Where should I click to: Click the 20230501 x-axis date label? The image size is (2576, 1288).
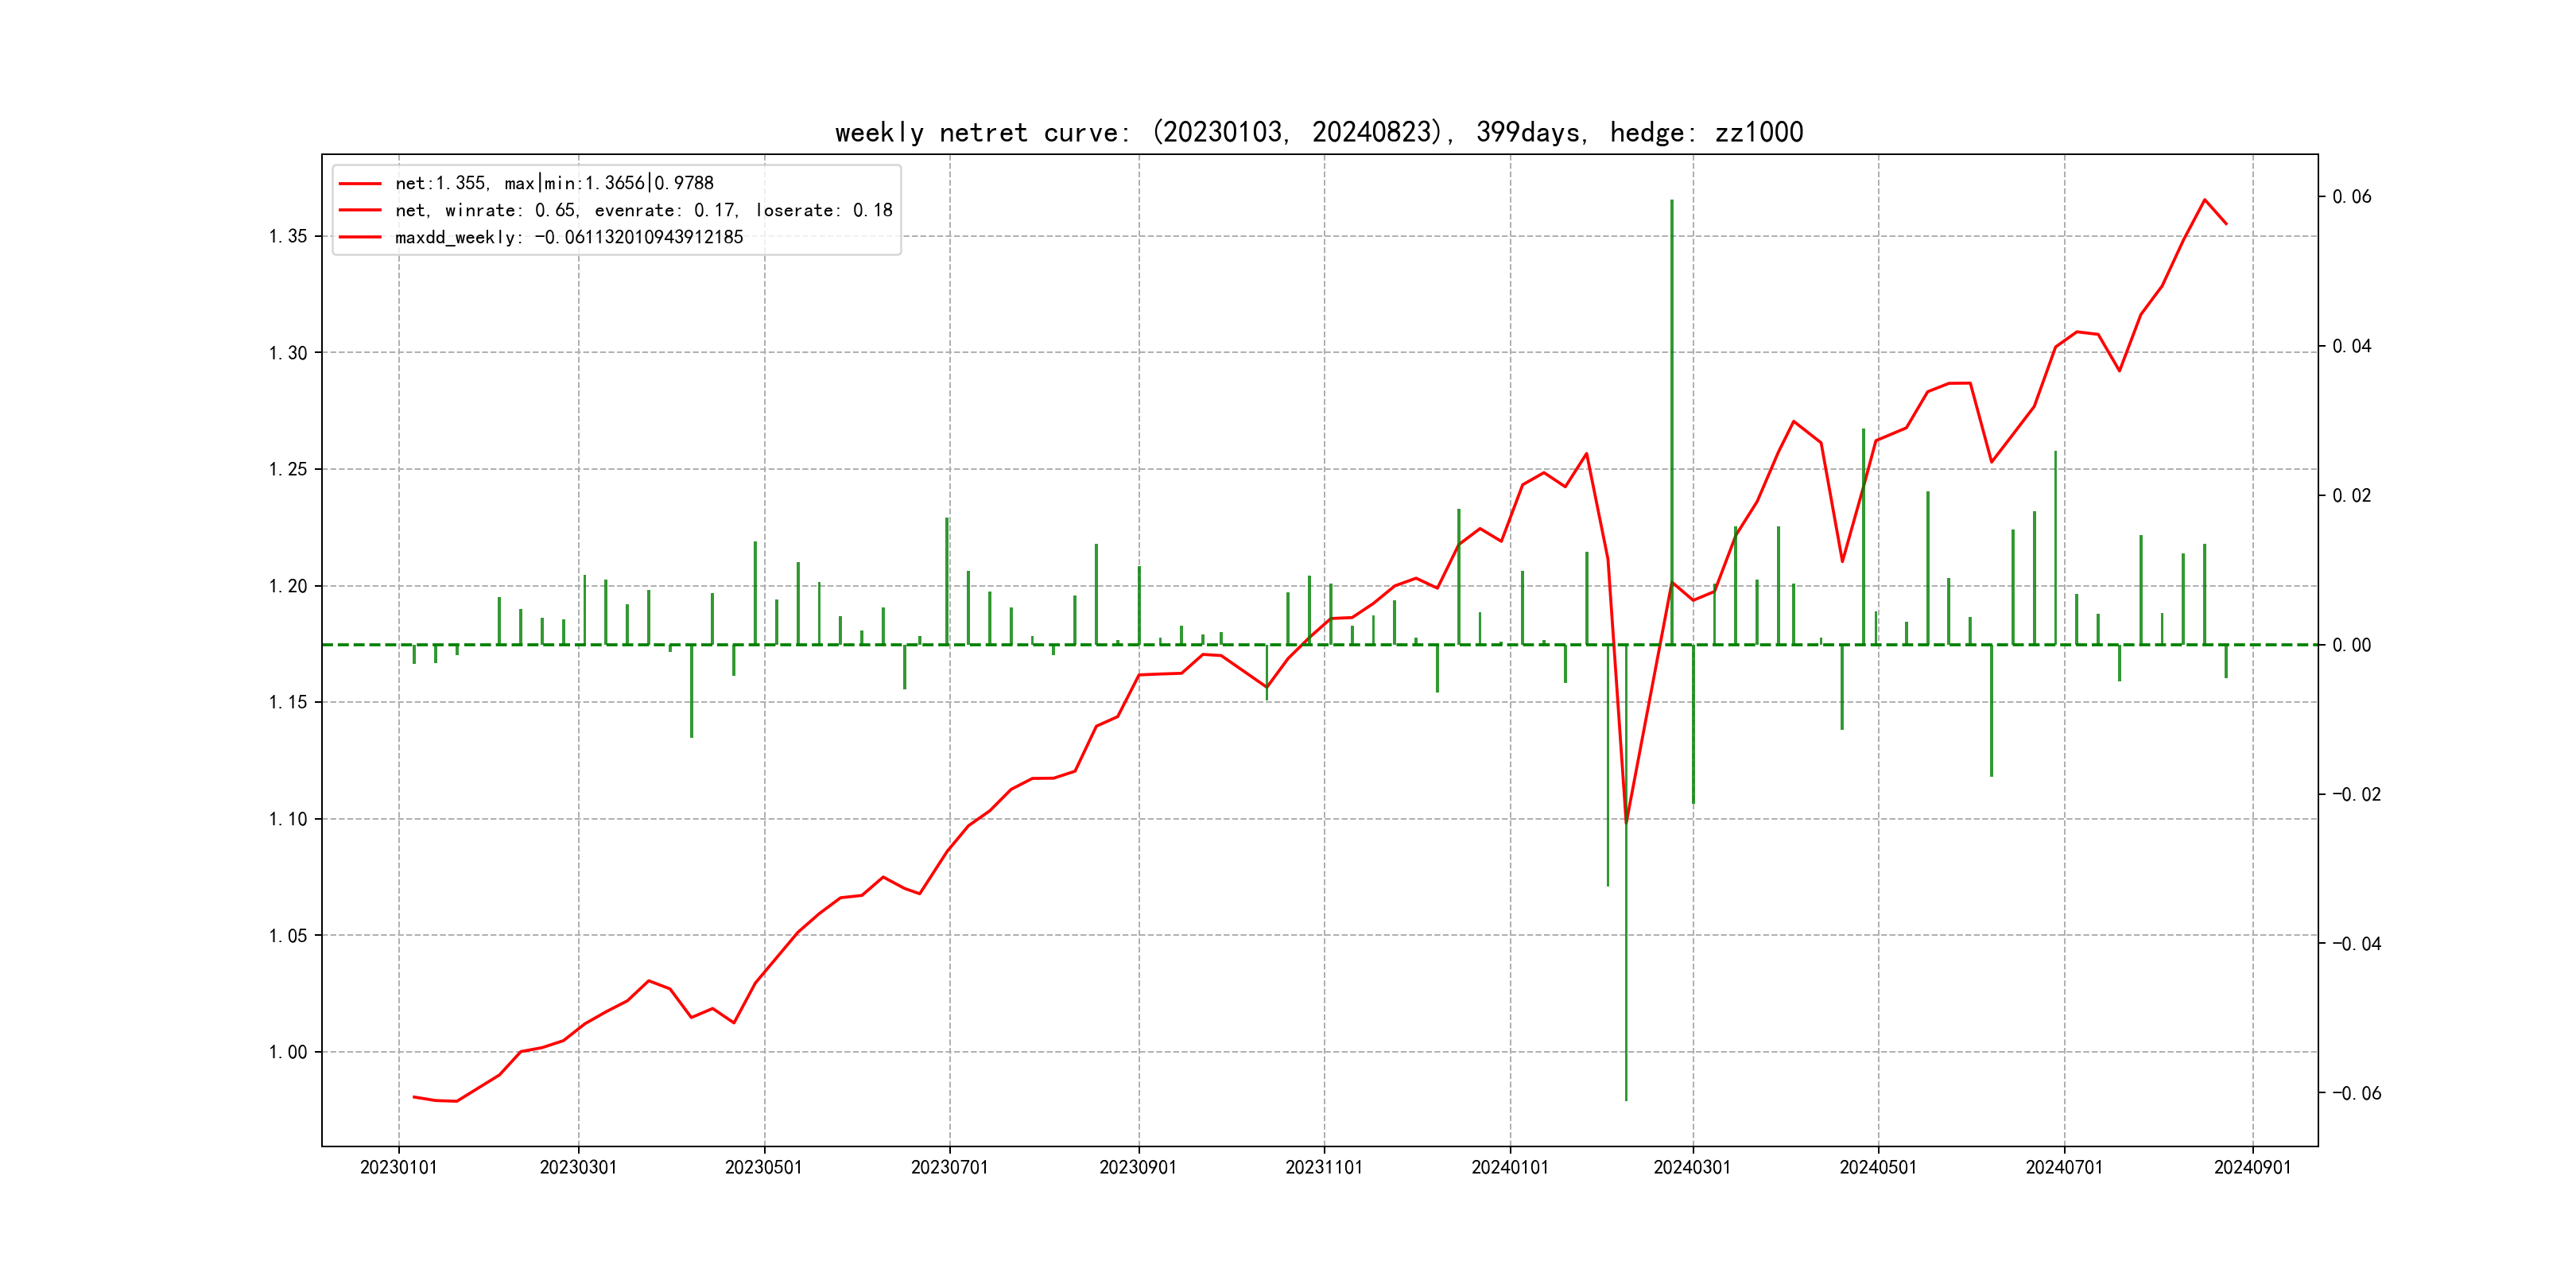pos(764,1168)
